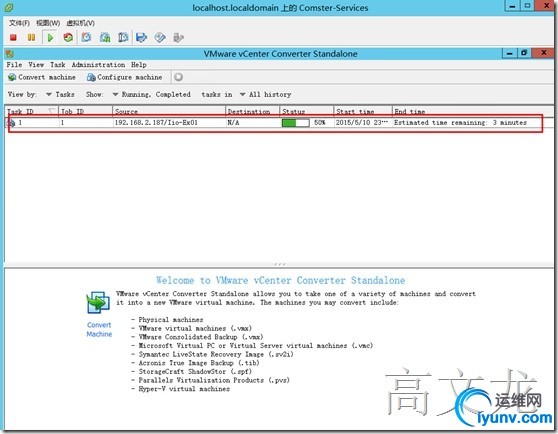This screenshot has height=434, width=558.
Task: Click the green Play power-on icon
Action: (50, 37)
